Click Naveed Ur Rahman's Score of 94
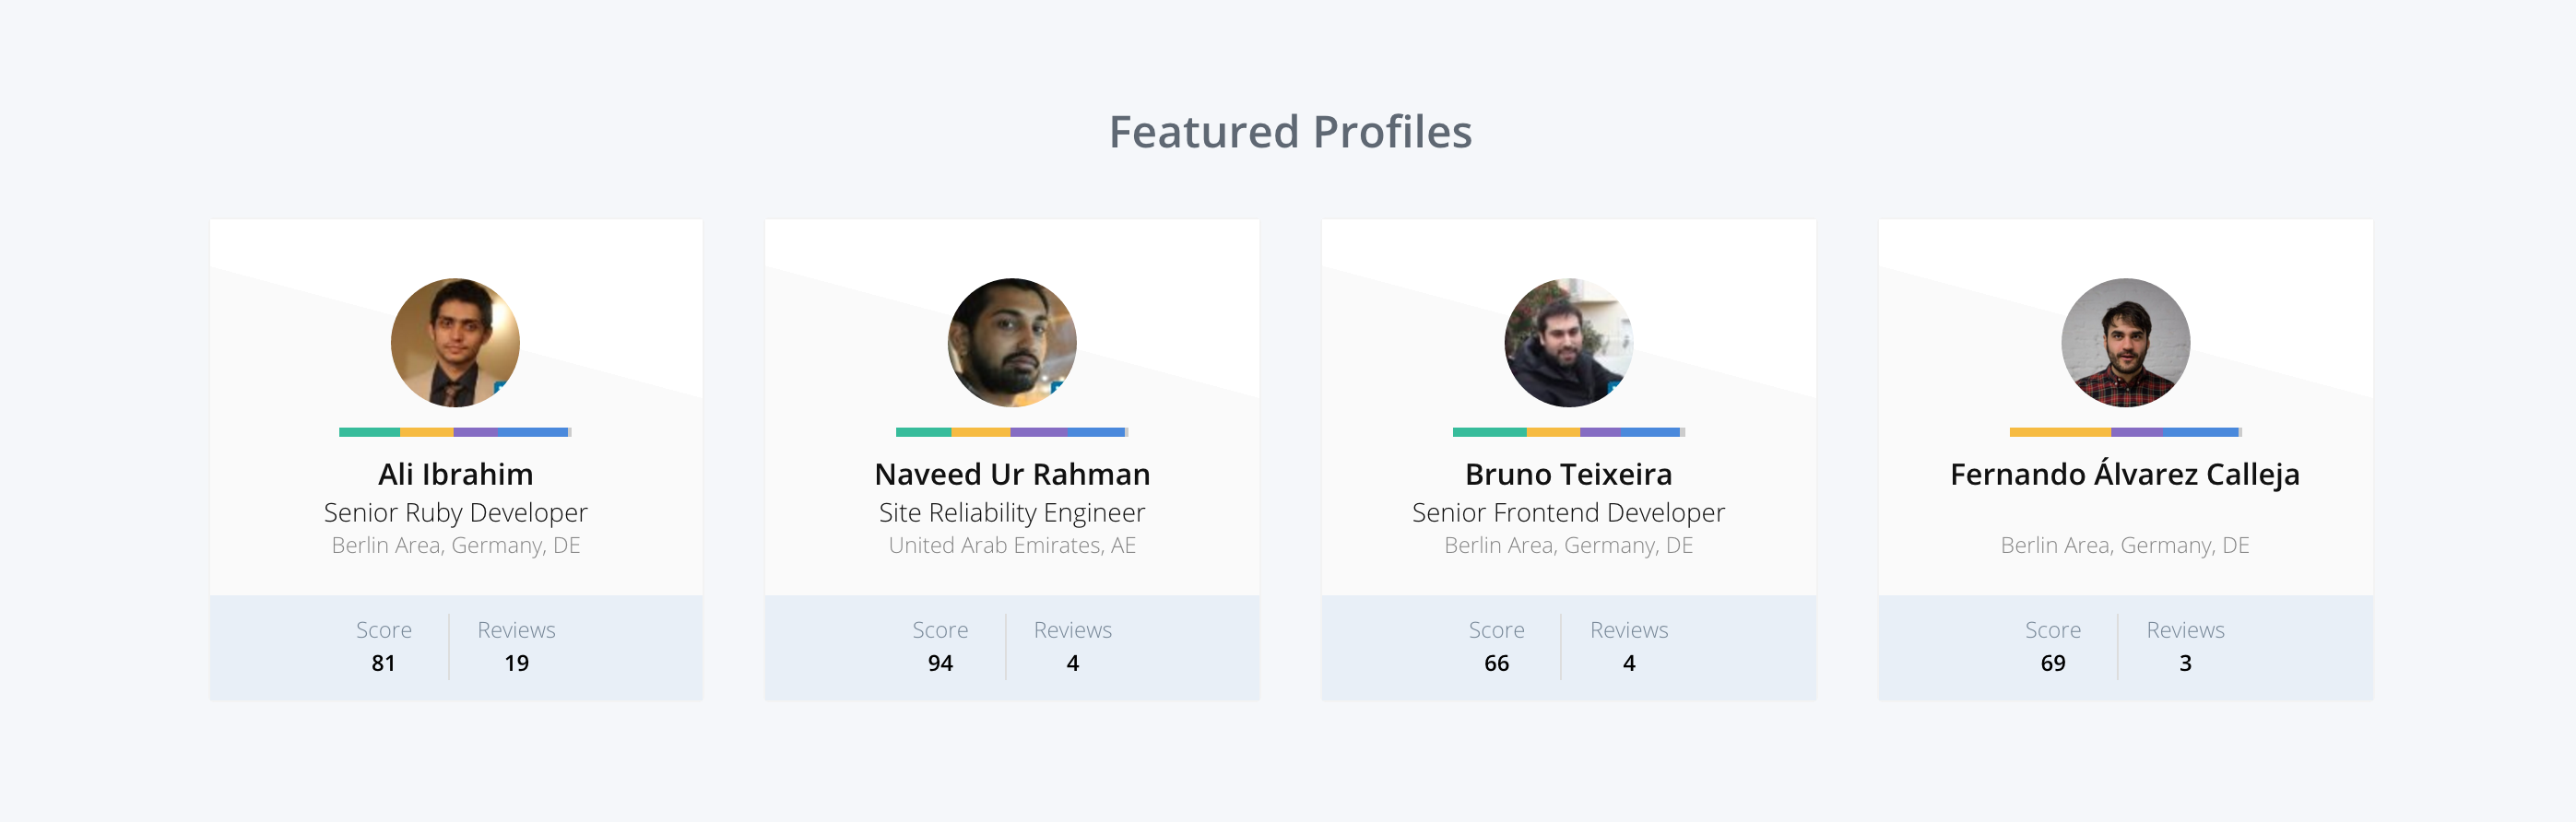Image resolution: width=2576 pixels, height=822 pixels. pos(940,663)
